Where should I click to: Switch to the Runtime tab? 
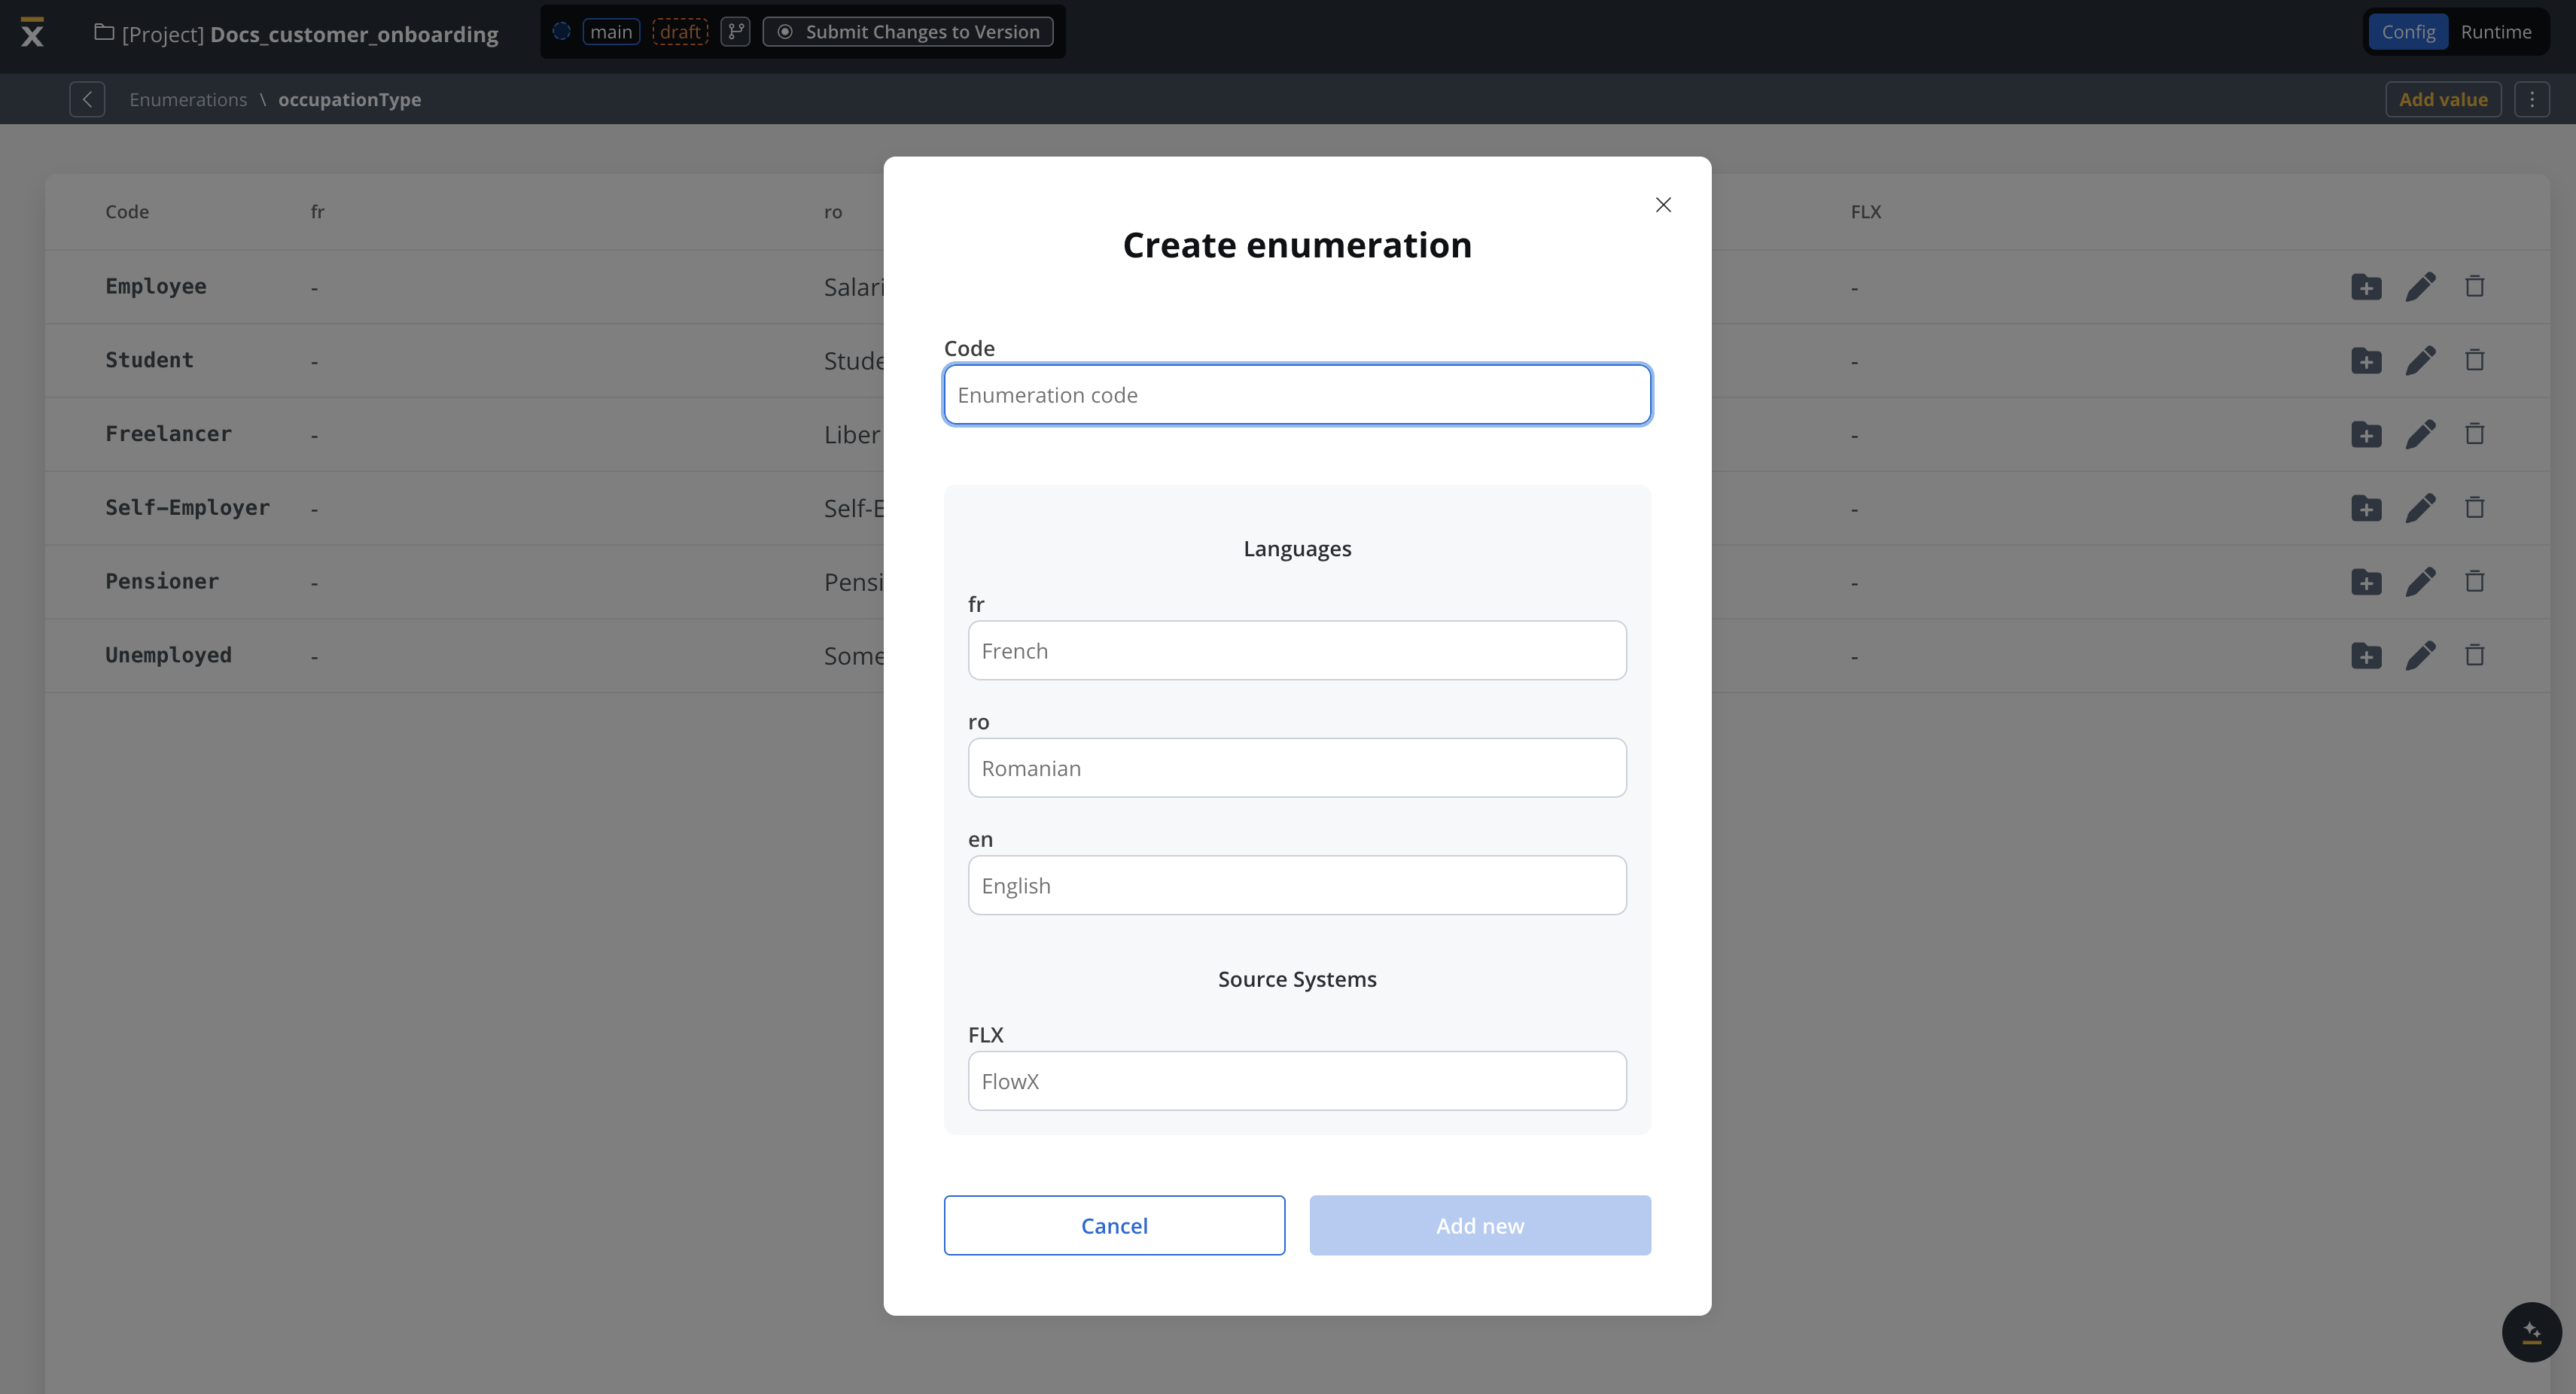point(2496,32)
